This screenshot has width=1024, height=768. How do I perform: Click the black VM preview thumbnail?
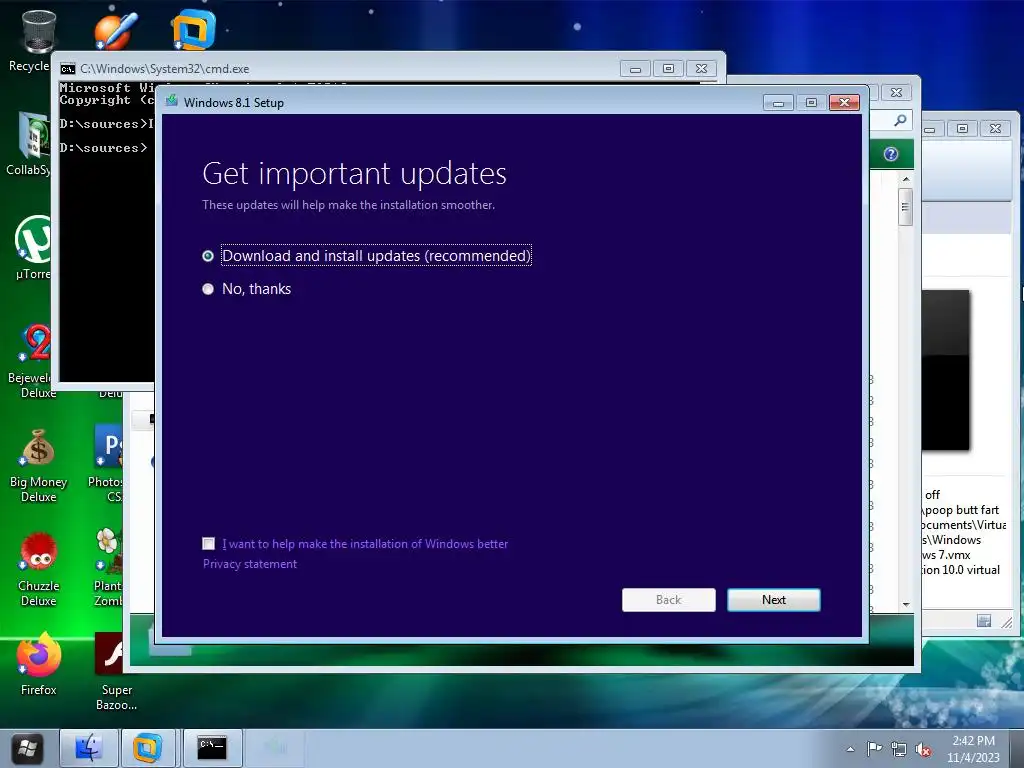tap(946, 370)
